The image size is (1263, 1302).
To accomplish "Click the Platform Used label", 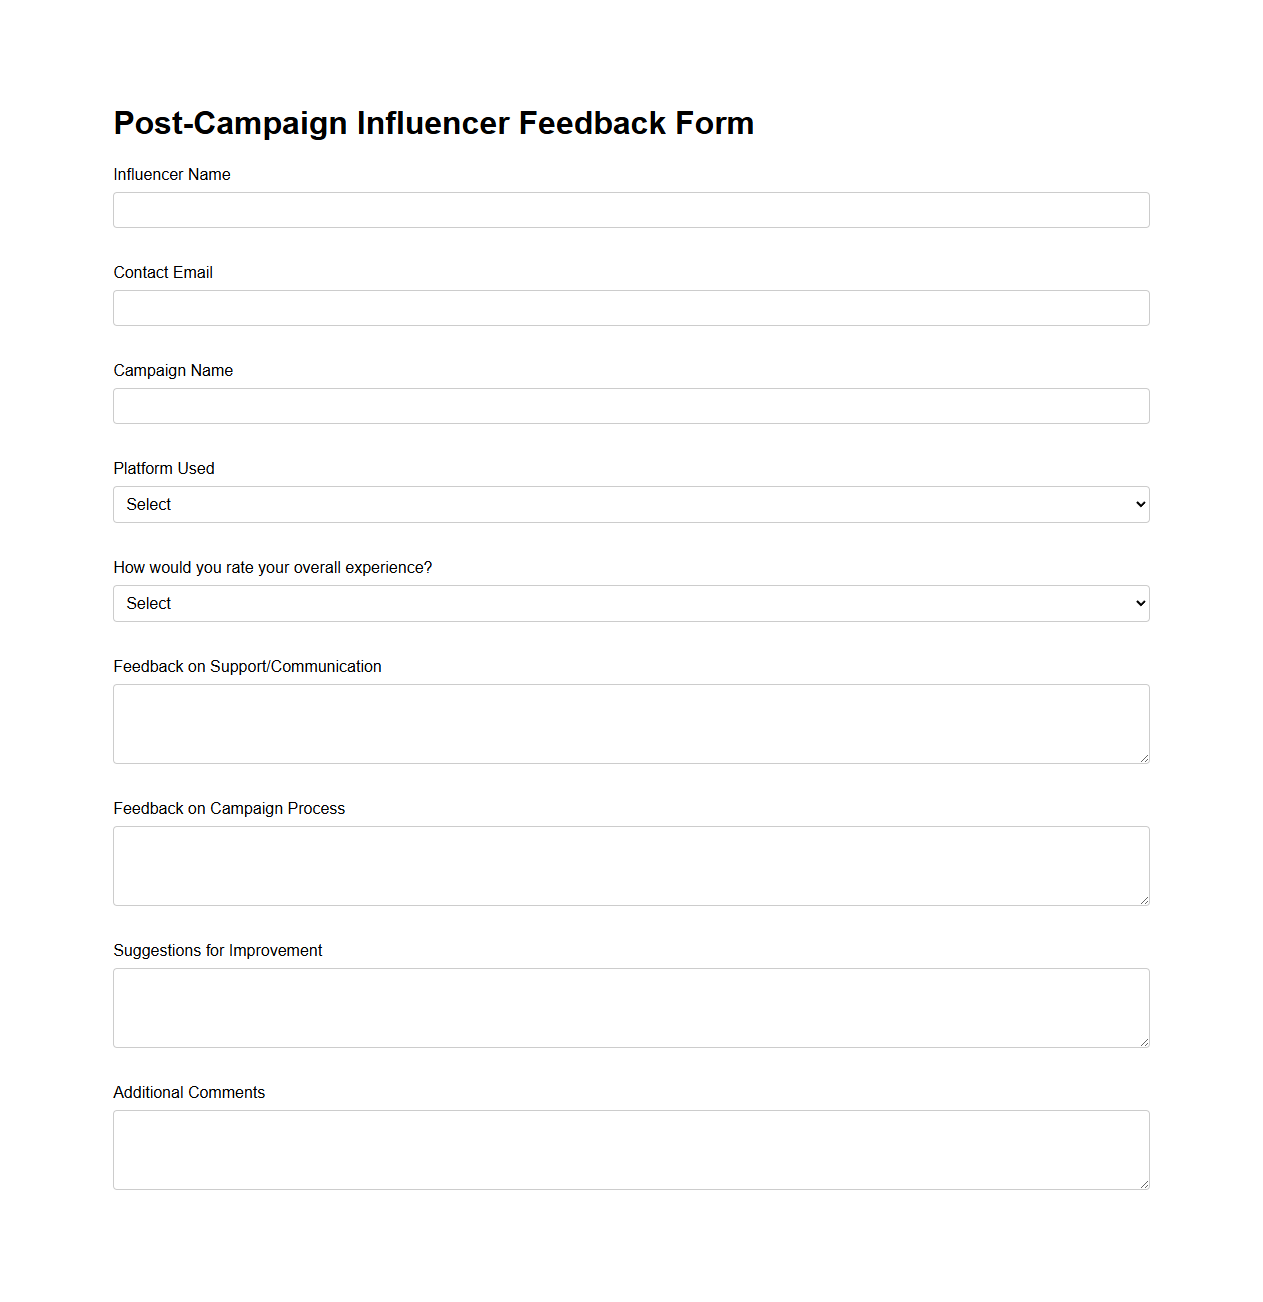I will (x=163, y=468).
